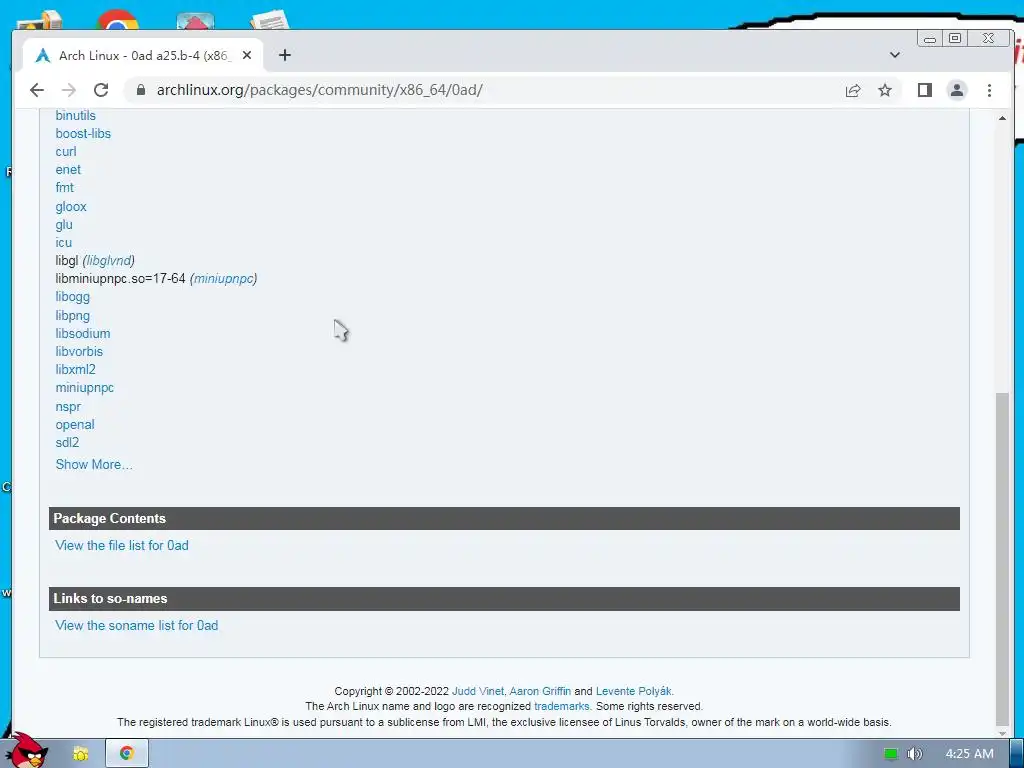Open the Aaron Griffin footer link

[x=540, y=691]
